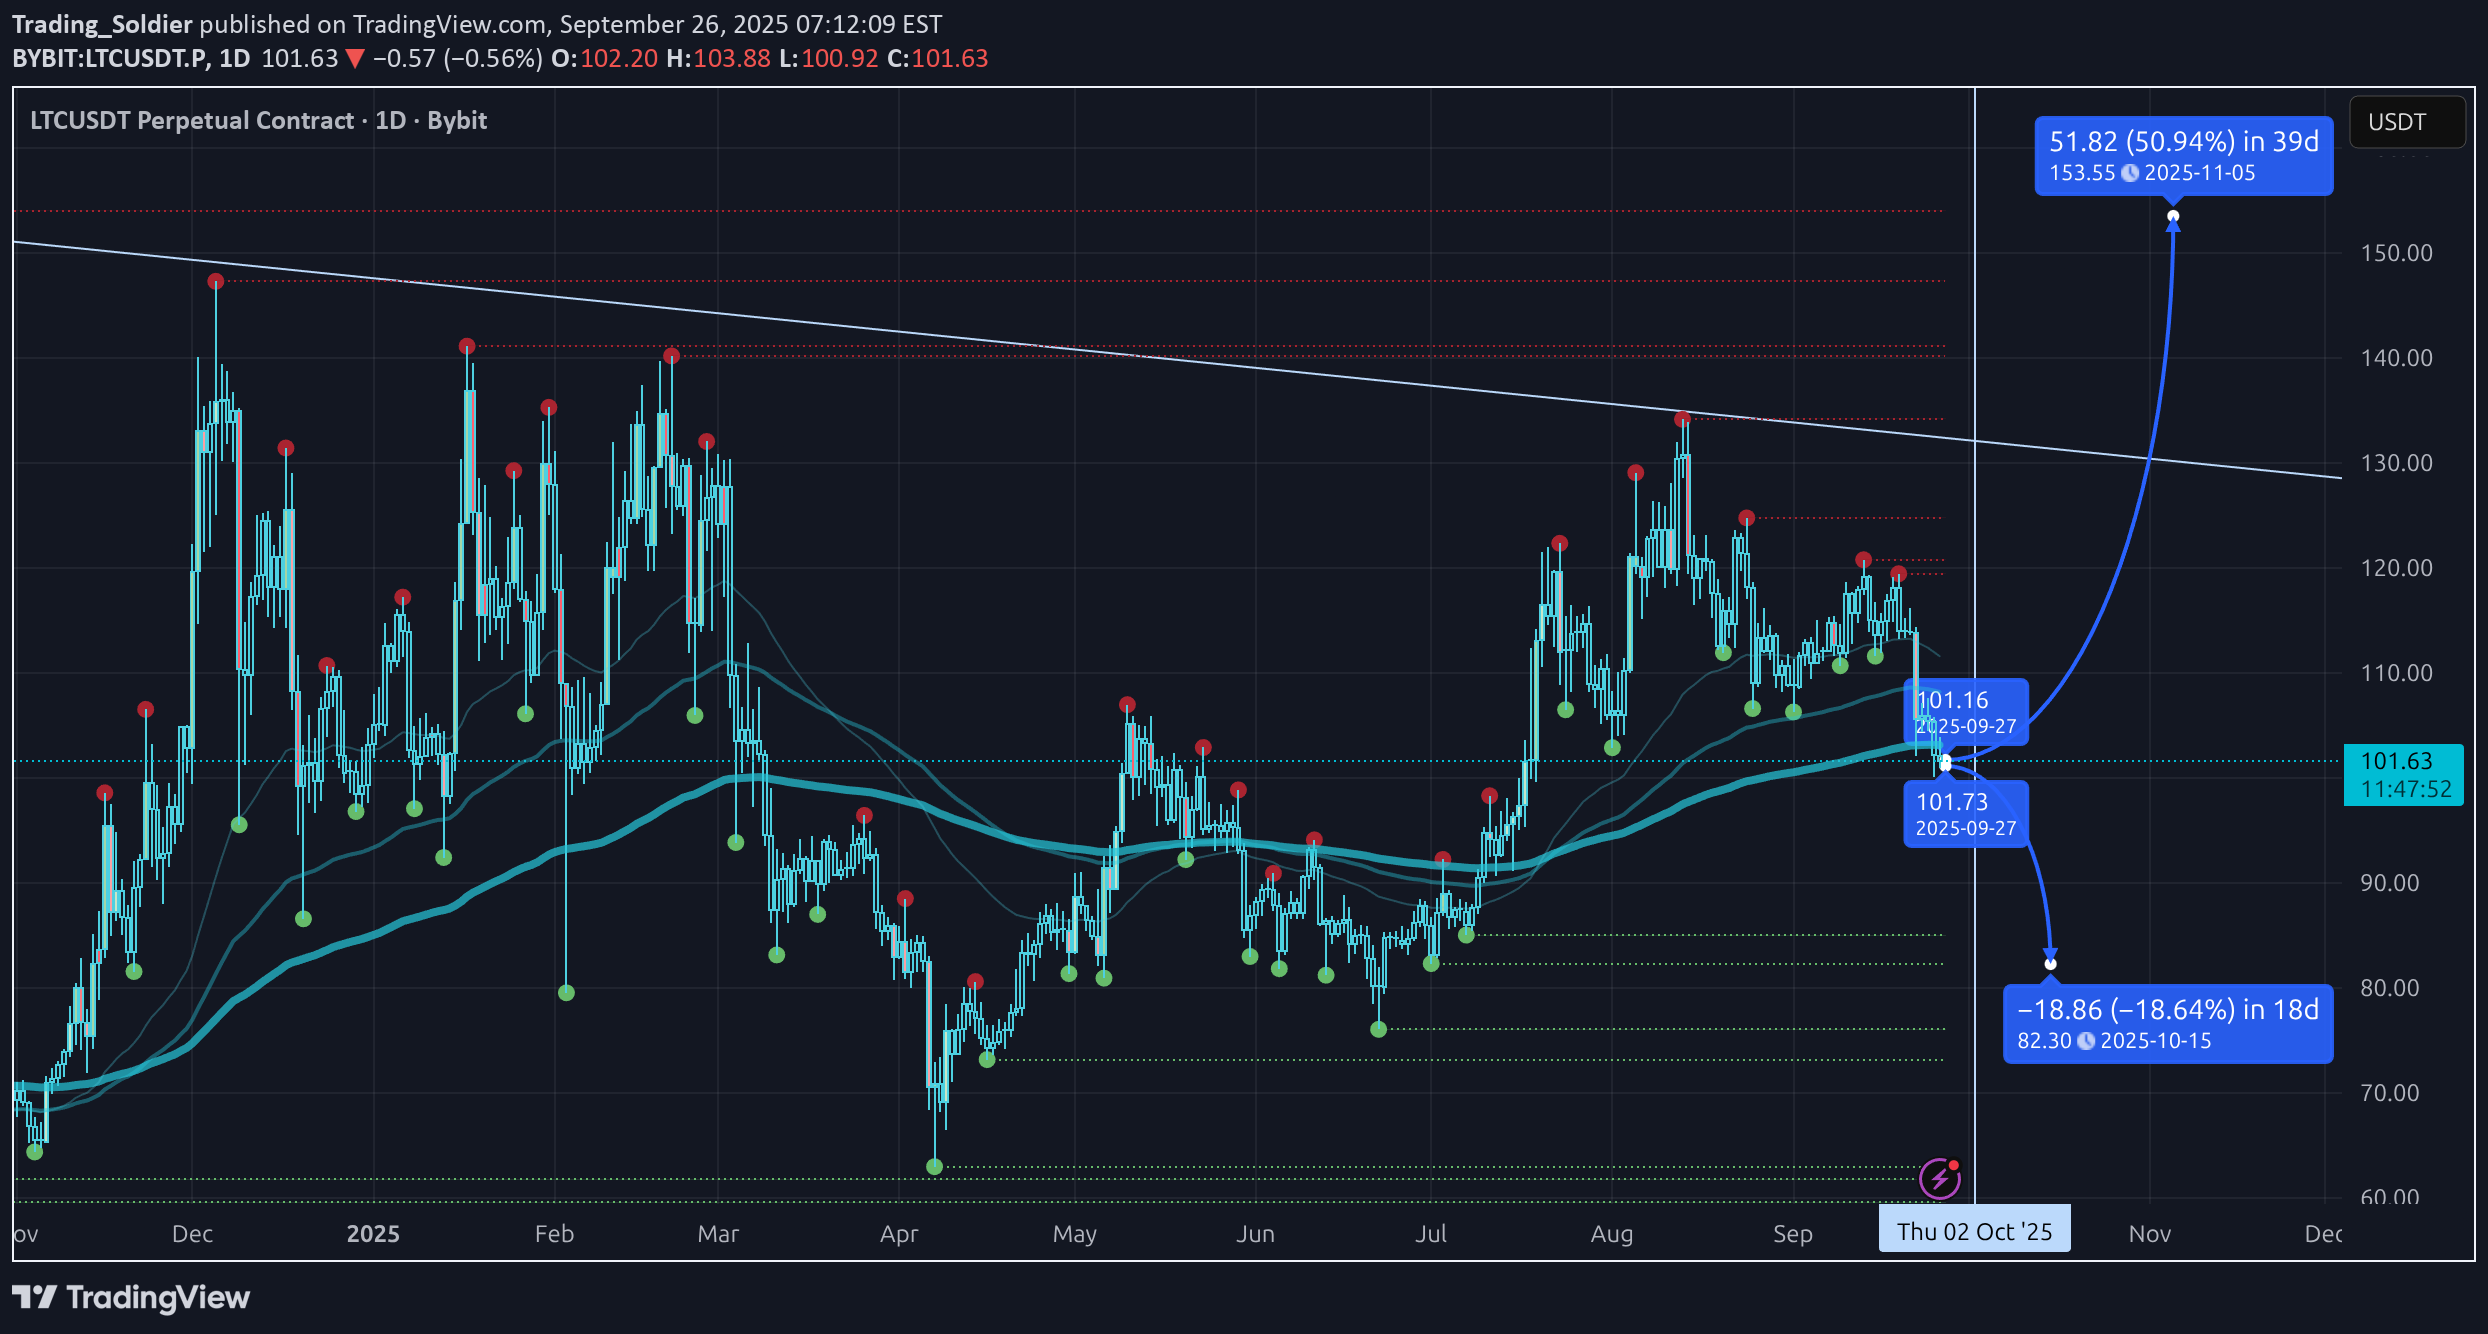
Task: Click the 130.00 price axis label
Action: coord(2396,463)
